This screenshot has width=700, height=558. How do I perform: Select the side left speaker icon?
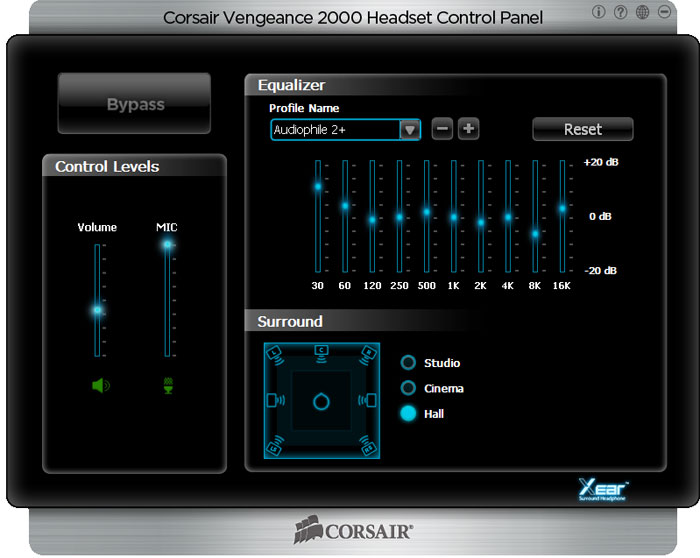[275, 400]
